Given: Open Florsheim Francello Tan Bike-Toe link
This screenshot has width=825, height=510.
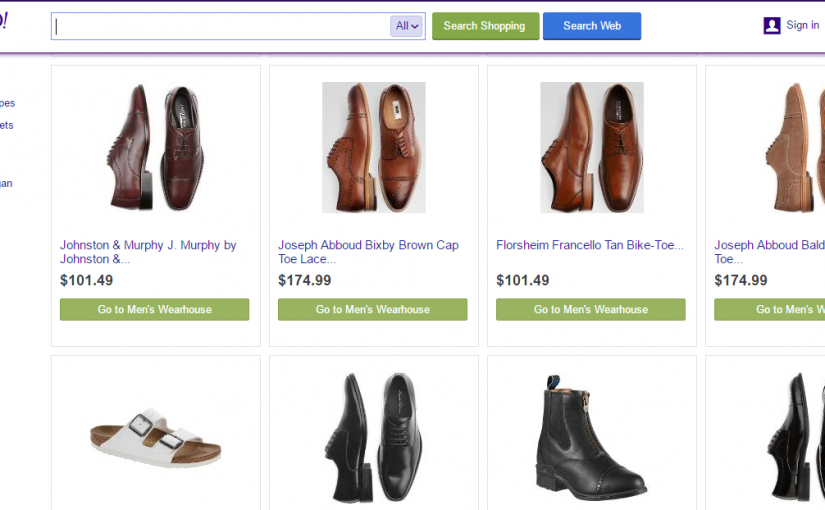Looking at the screenshot, I should pos(590,245).
